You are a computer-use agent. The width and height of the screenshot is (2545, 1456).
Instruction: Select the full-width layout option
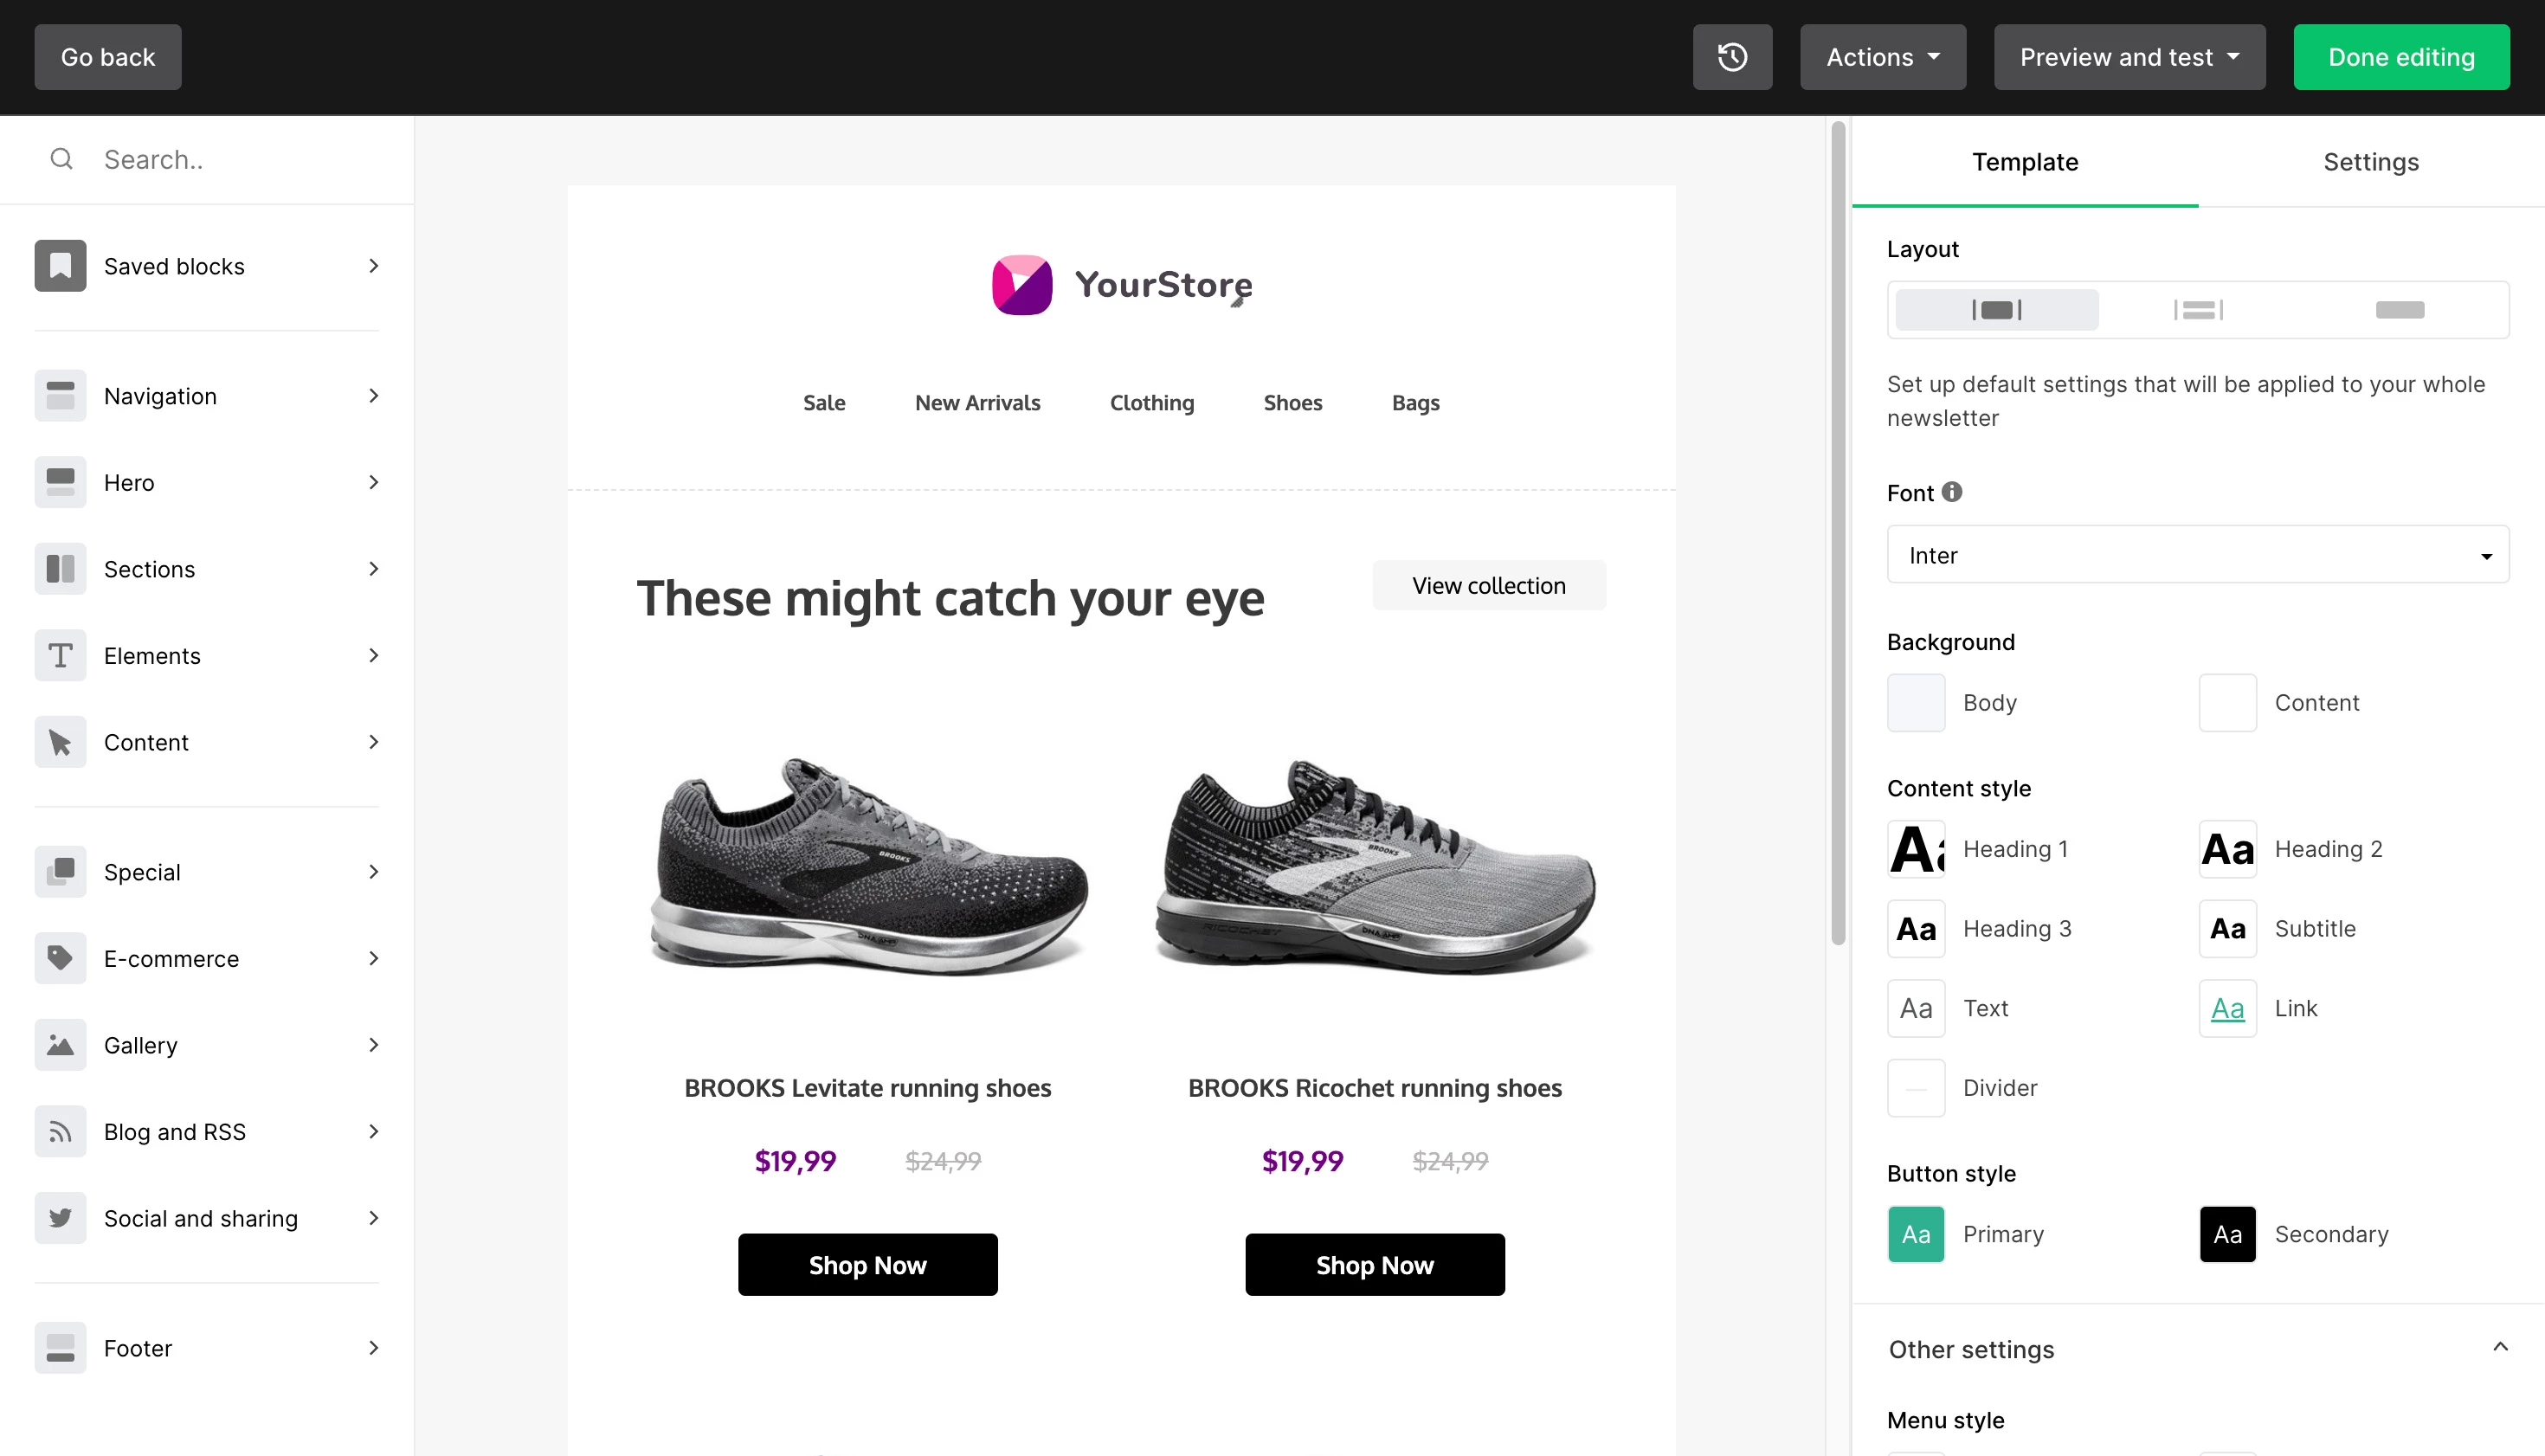(2399, 310)
